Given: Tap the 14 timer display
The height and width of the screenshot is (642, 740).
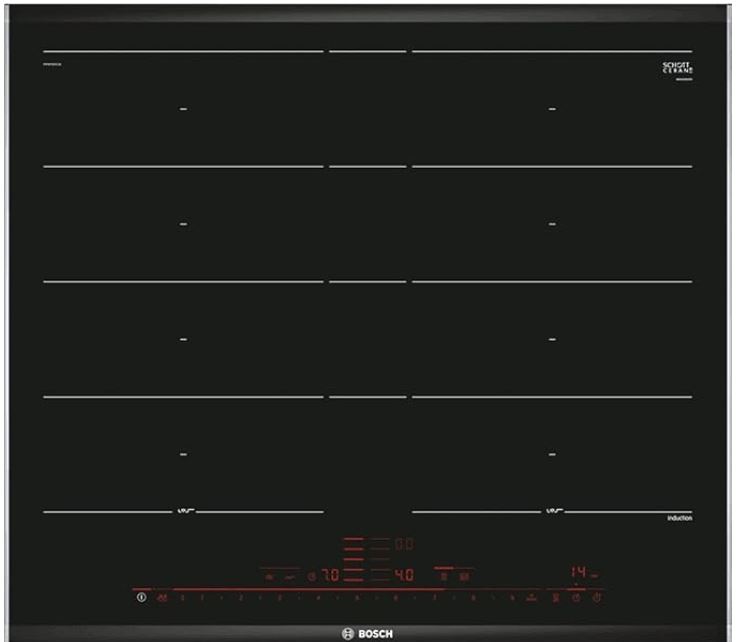Looking at the screenshot, I should pos(579,572).
